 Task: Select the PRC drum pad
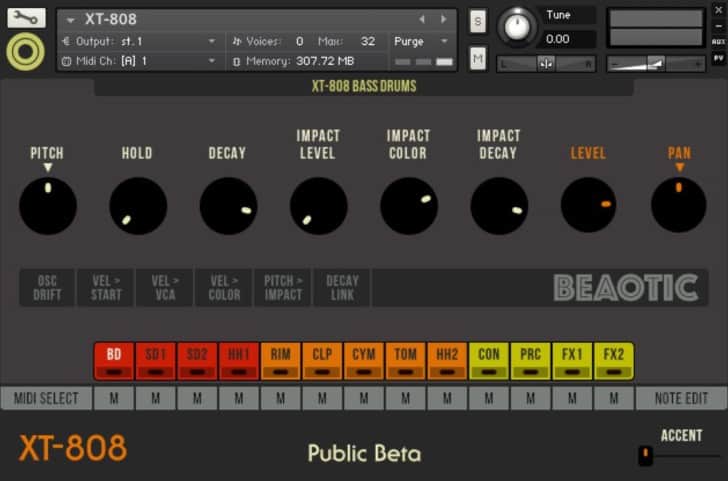pos(530,361)
